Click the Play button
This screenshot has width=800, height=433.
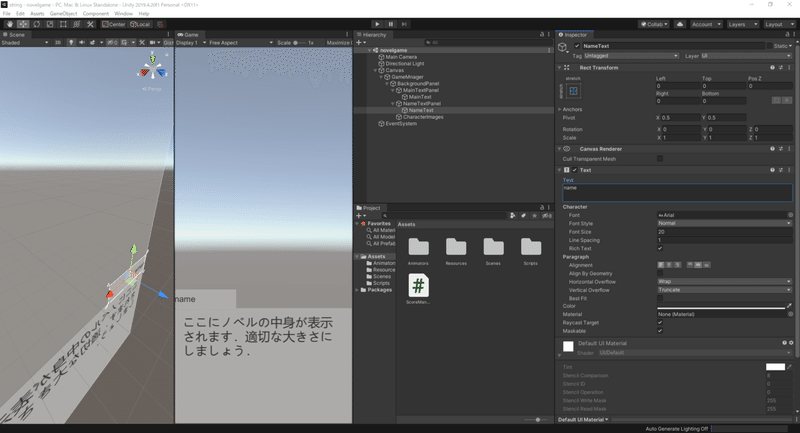click(377, 24)
